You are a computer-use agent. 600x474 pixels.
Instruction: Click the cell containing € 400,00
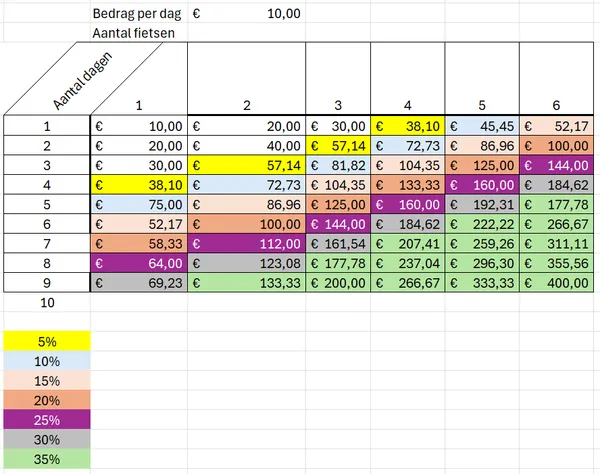559,283
